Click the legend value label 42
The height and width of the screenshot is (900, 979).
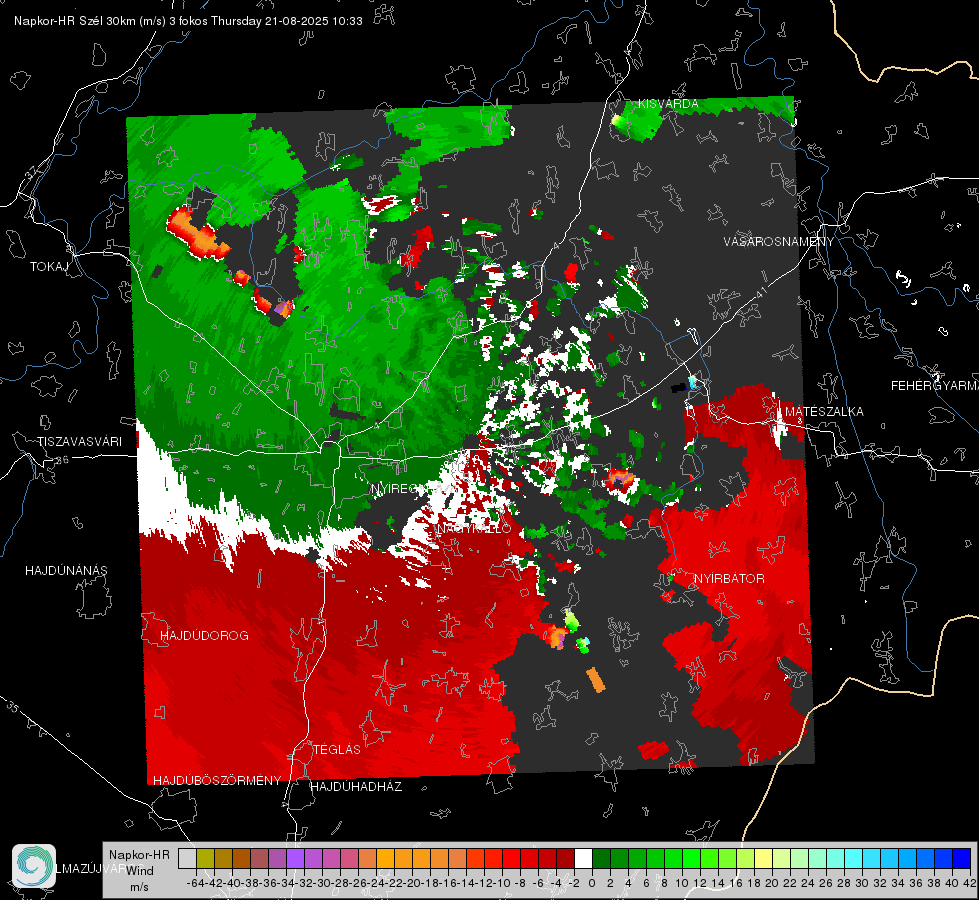coord(969,883)
